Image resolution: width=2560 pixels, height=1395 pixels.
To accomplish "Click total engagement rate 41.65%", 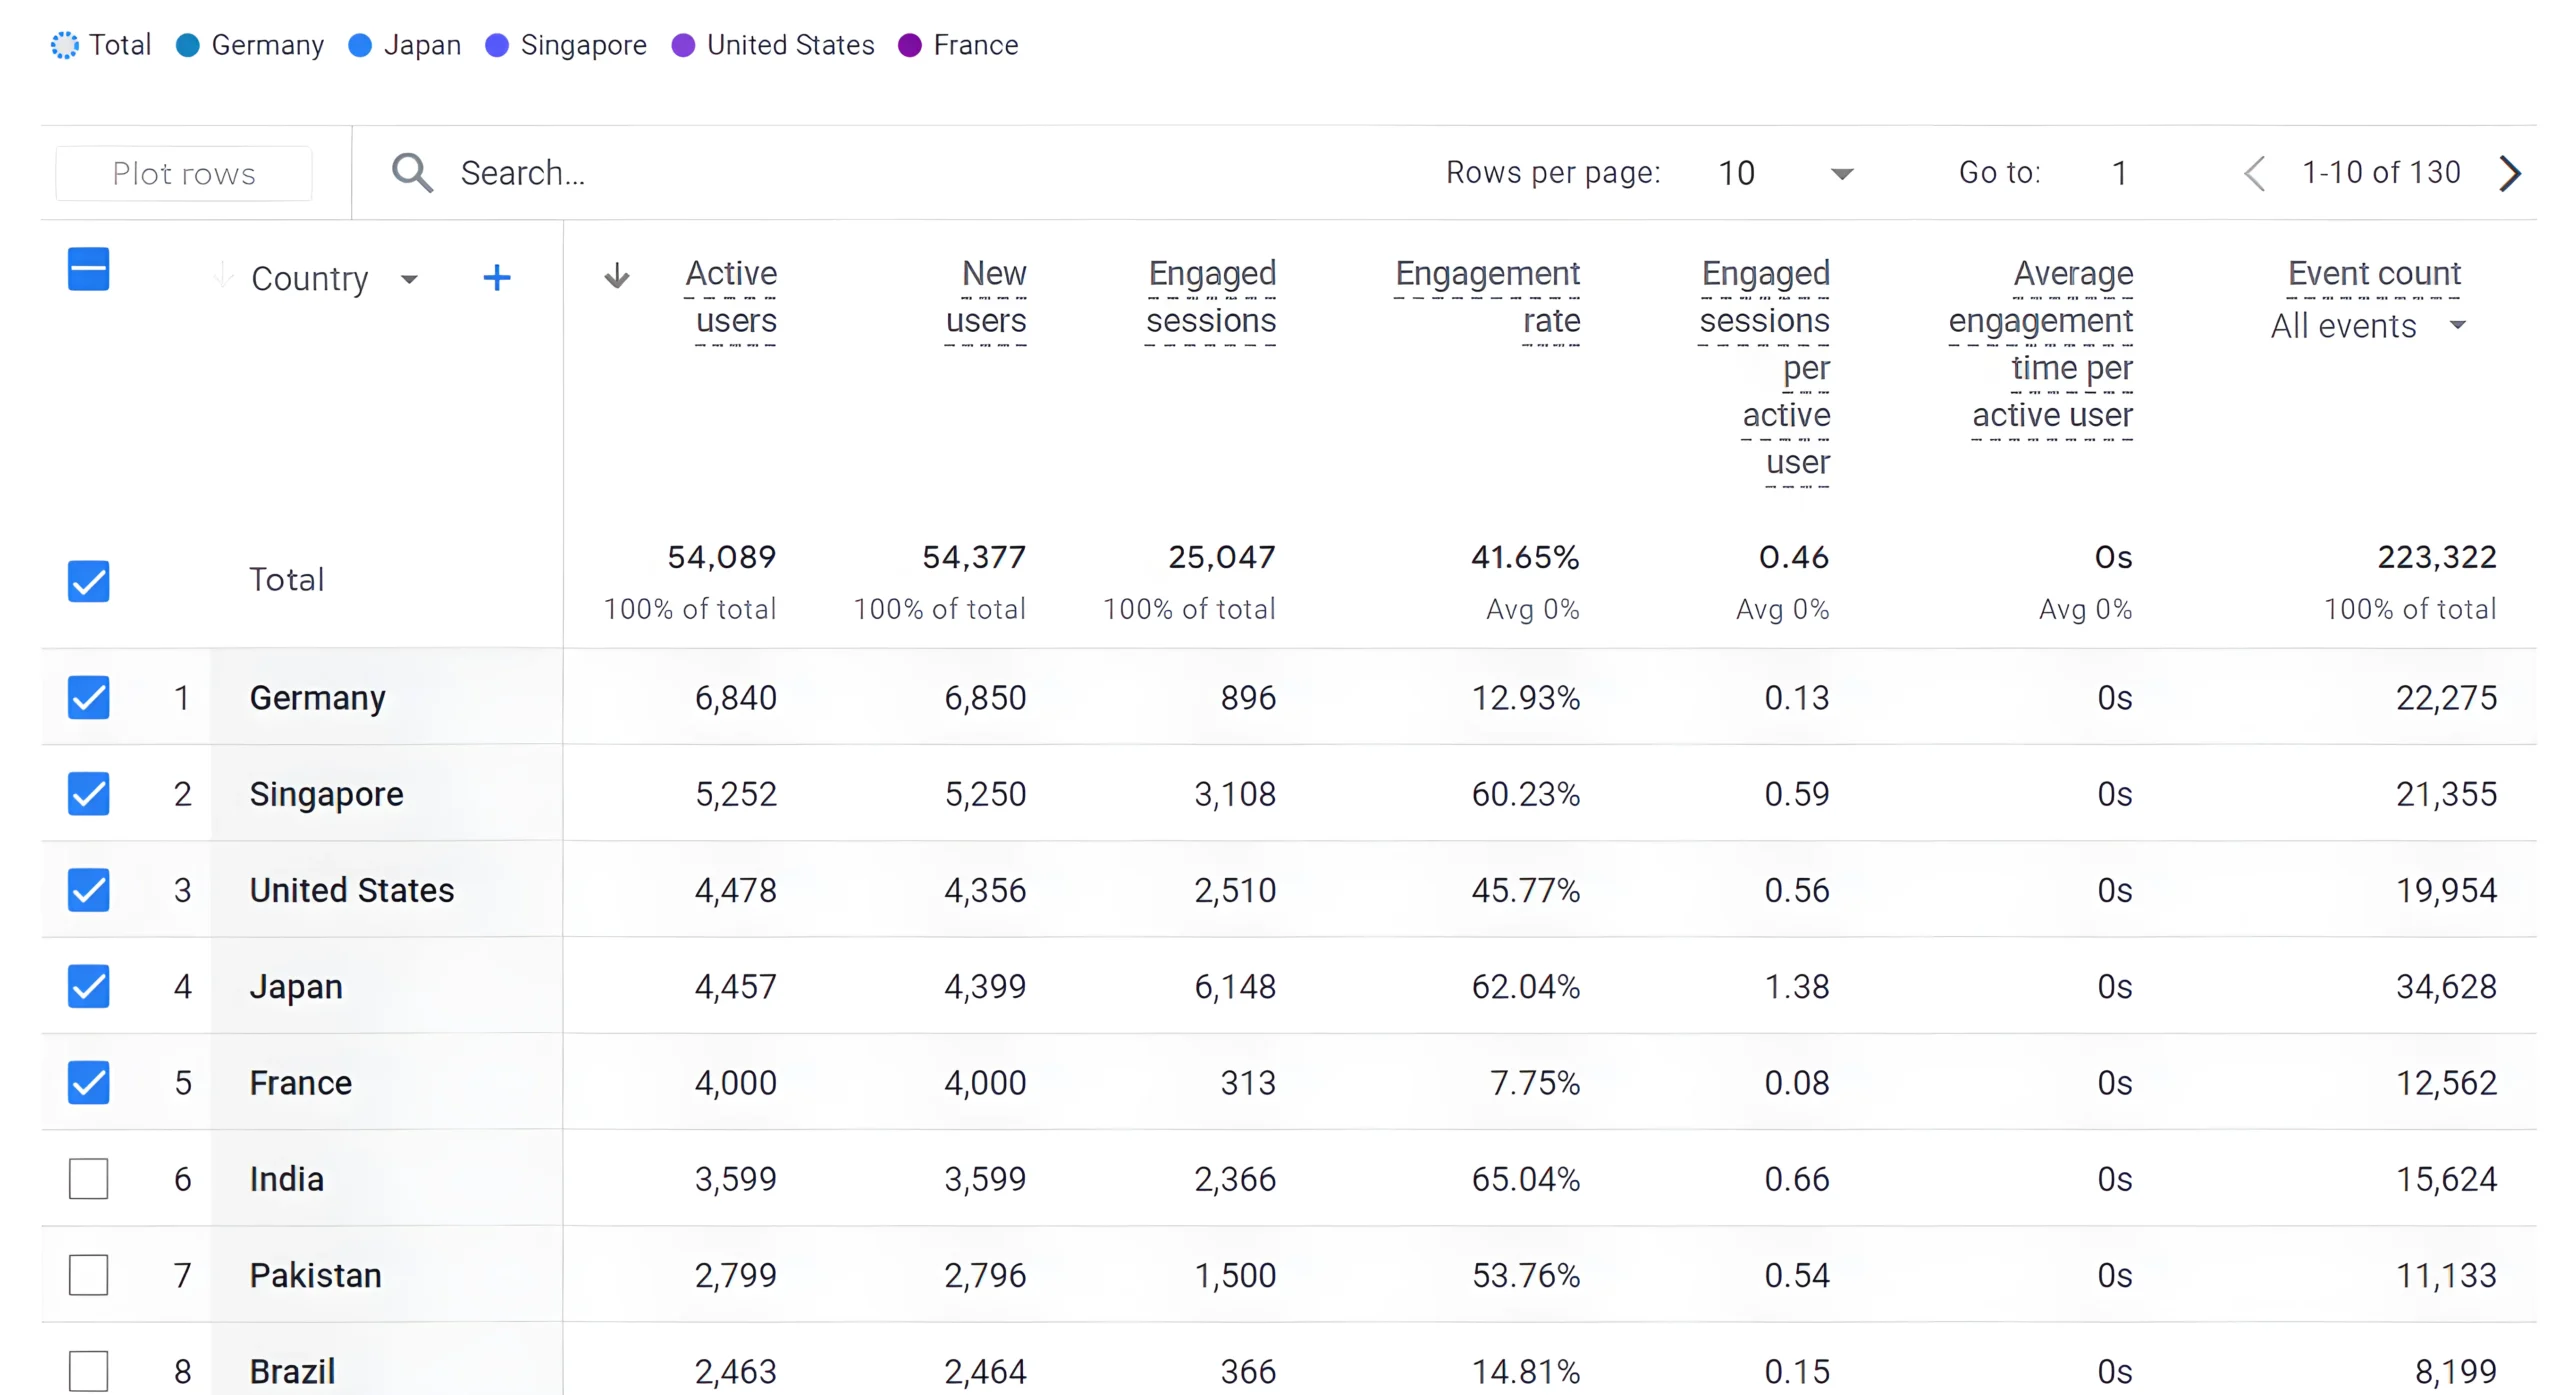I will point(1524,557).
